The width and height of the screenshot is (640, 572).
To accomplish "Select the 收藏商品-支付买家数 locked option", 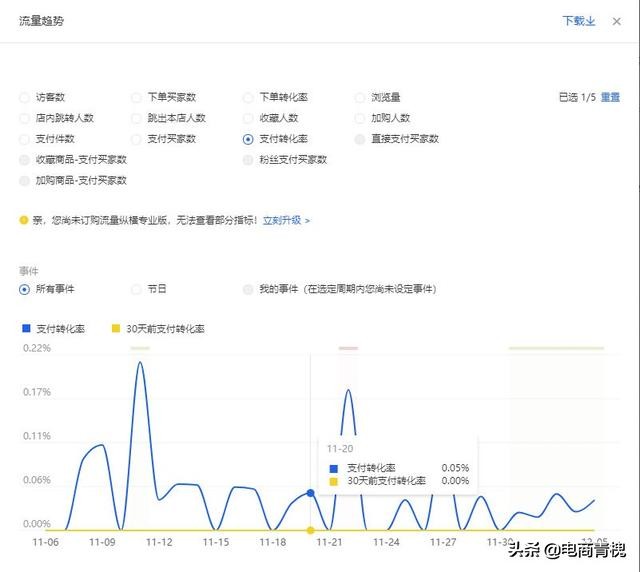I will [24, 160].
